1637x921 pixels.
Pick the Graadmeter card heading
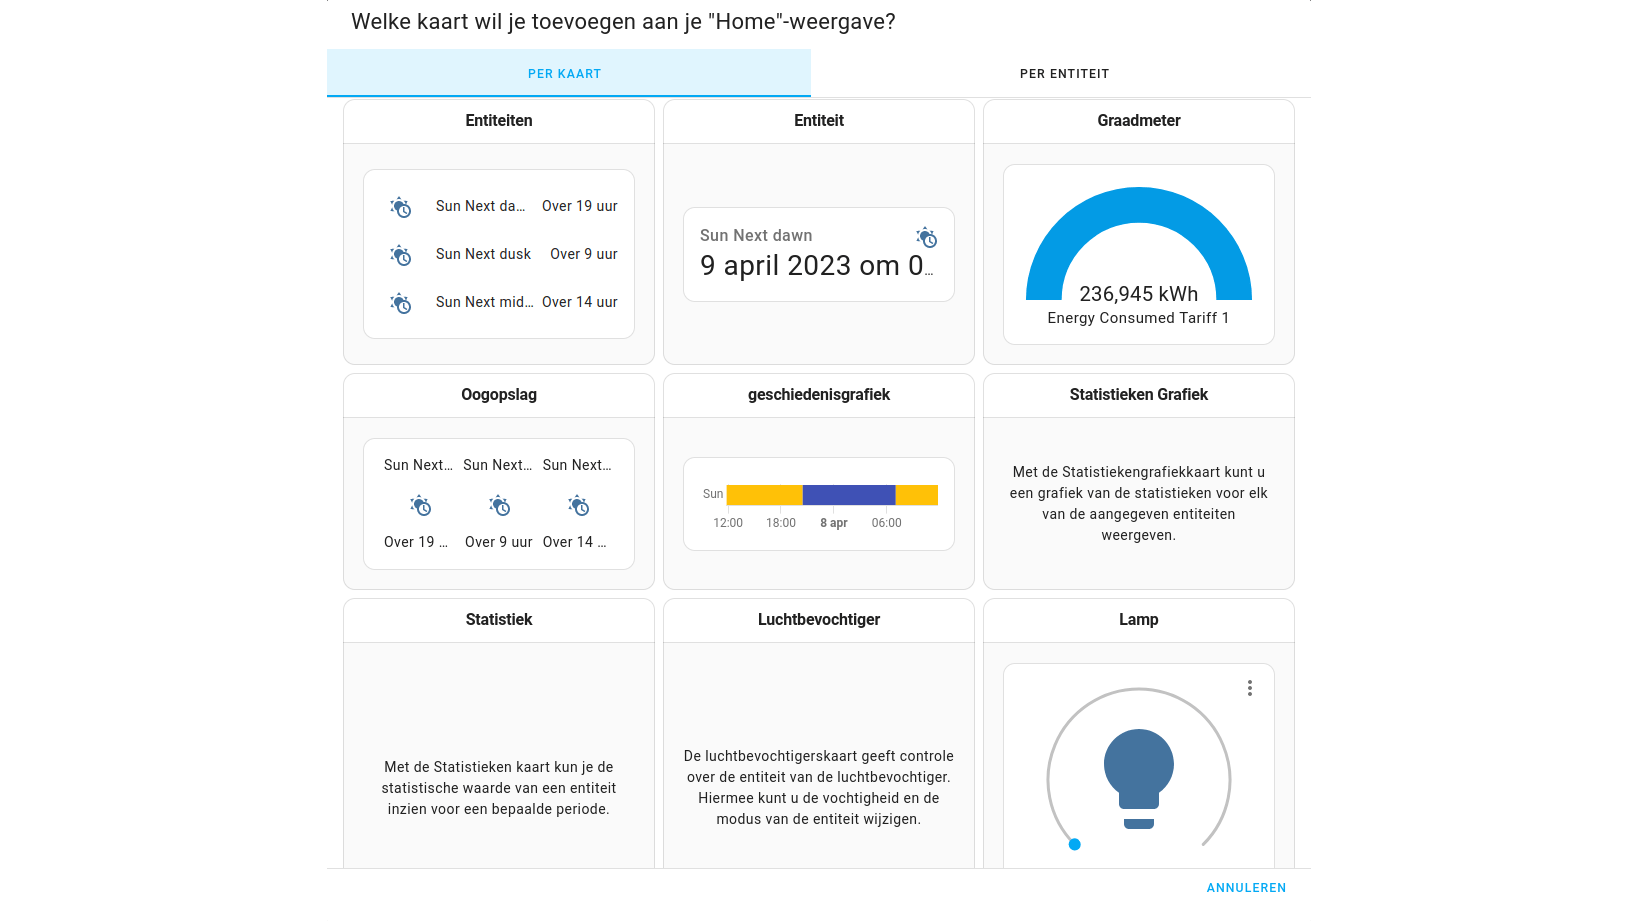[x=1139, y=120]
